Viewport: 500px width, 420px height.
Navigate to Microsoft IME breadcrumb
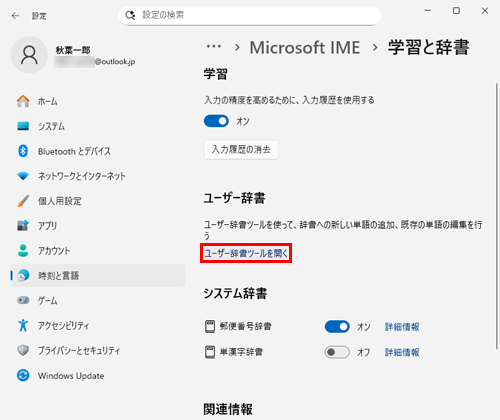point(305,47)
